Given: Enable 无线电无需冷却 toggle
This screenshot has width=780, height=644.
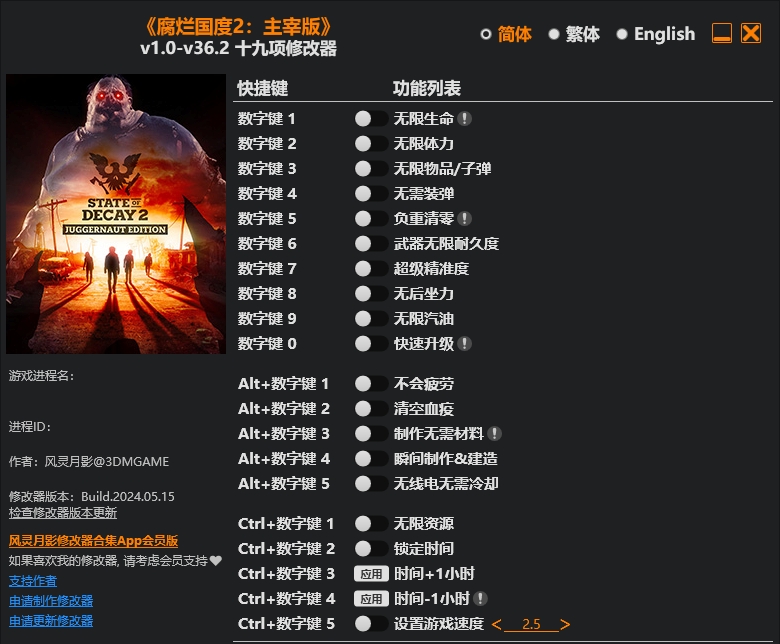Looking at the screenshot, I should coord(371,483).
